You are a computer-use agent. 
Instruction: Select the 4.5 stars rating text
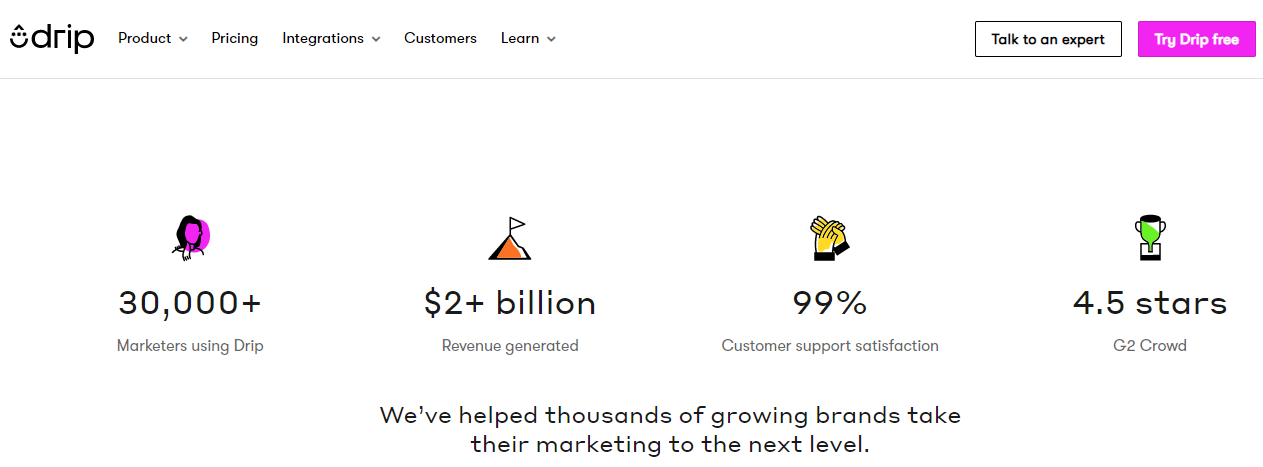1150,303
